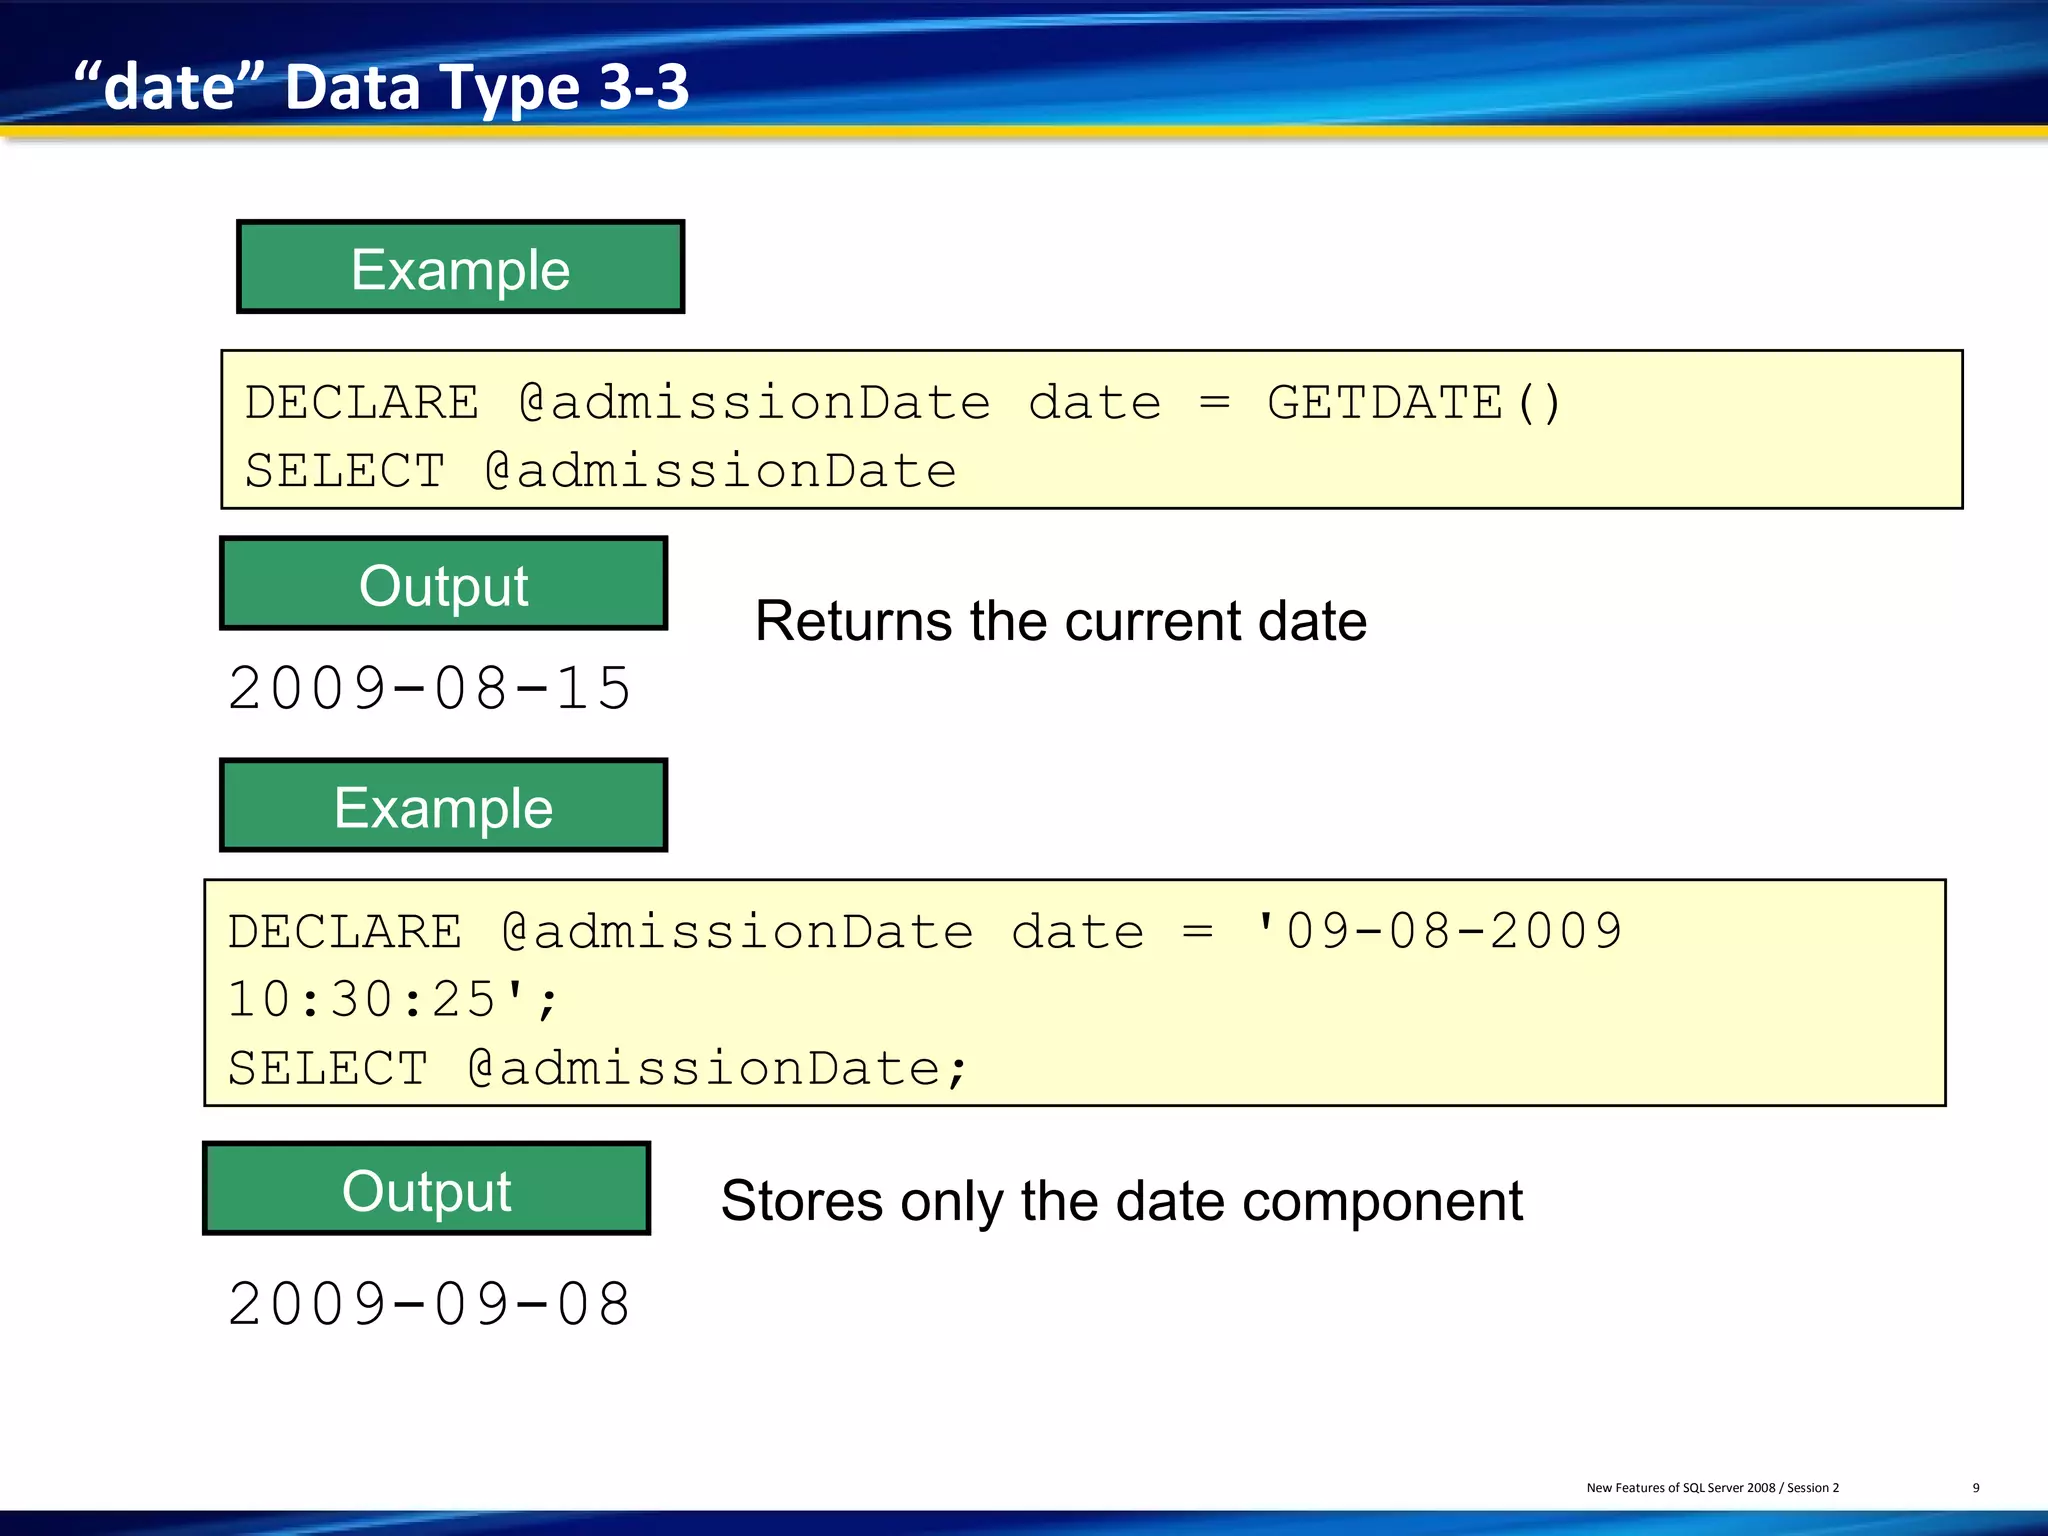Viewport: 2048px width, 1536px height.
Task: Click the text 'Returns the current date'
Action: 1061,621
